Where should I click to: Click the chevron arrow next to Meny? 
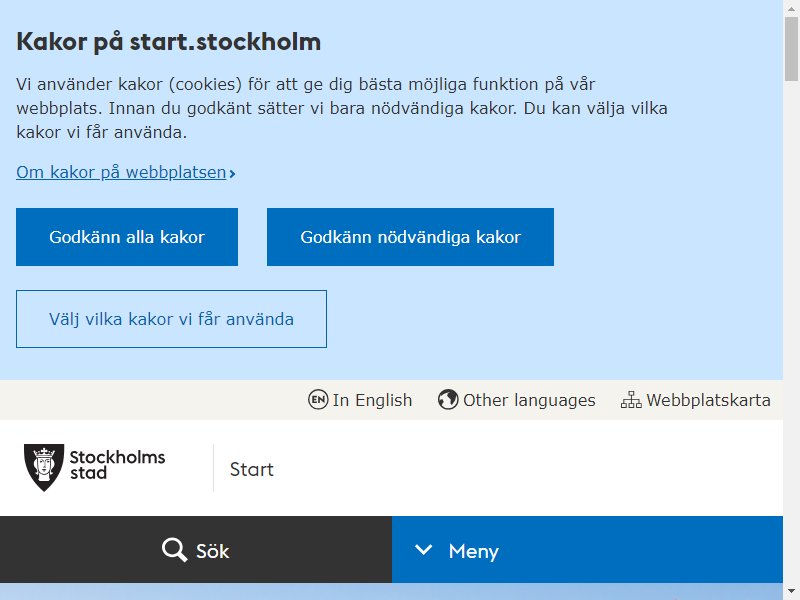423,550
